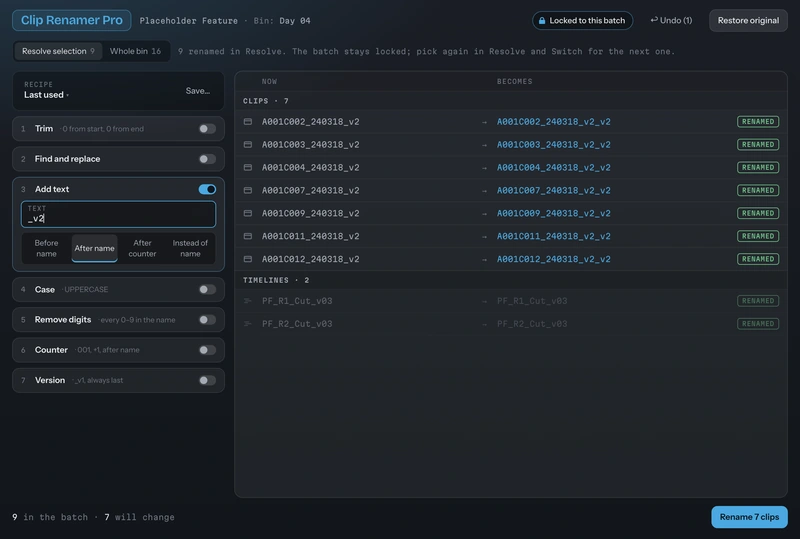Click timeline icon beside PF_R1_Cut_v03
Viewport: 800px width, 539px height.
247,301
